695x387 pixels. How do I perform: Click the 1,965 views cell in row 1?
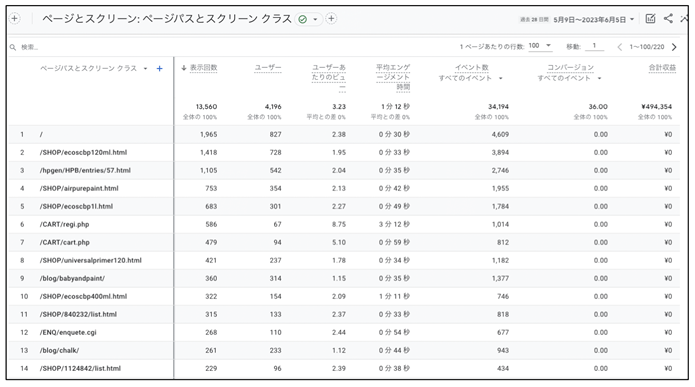pos(208,134)
